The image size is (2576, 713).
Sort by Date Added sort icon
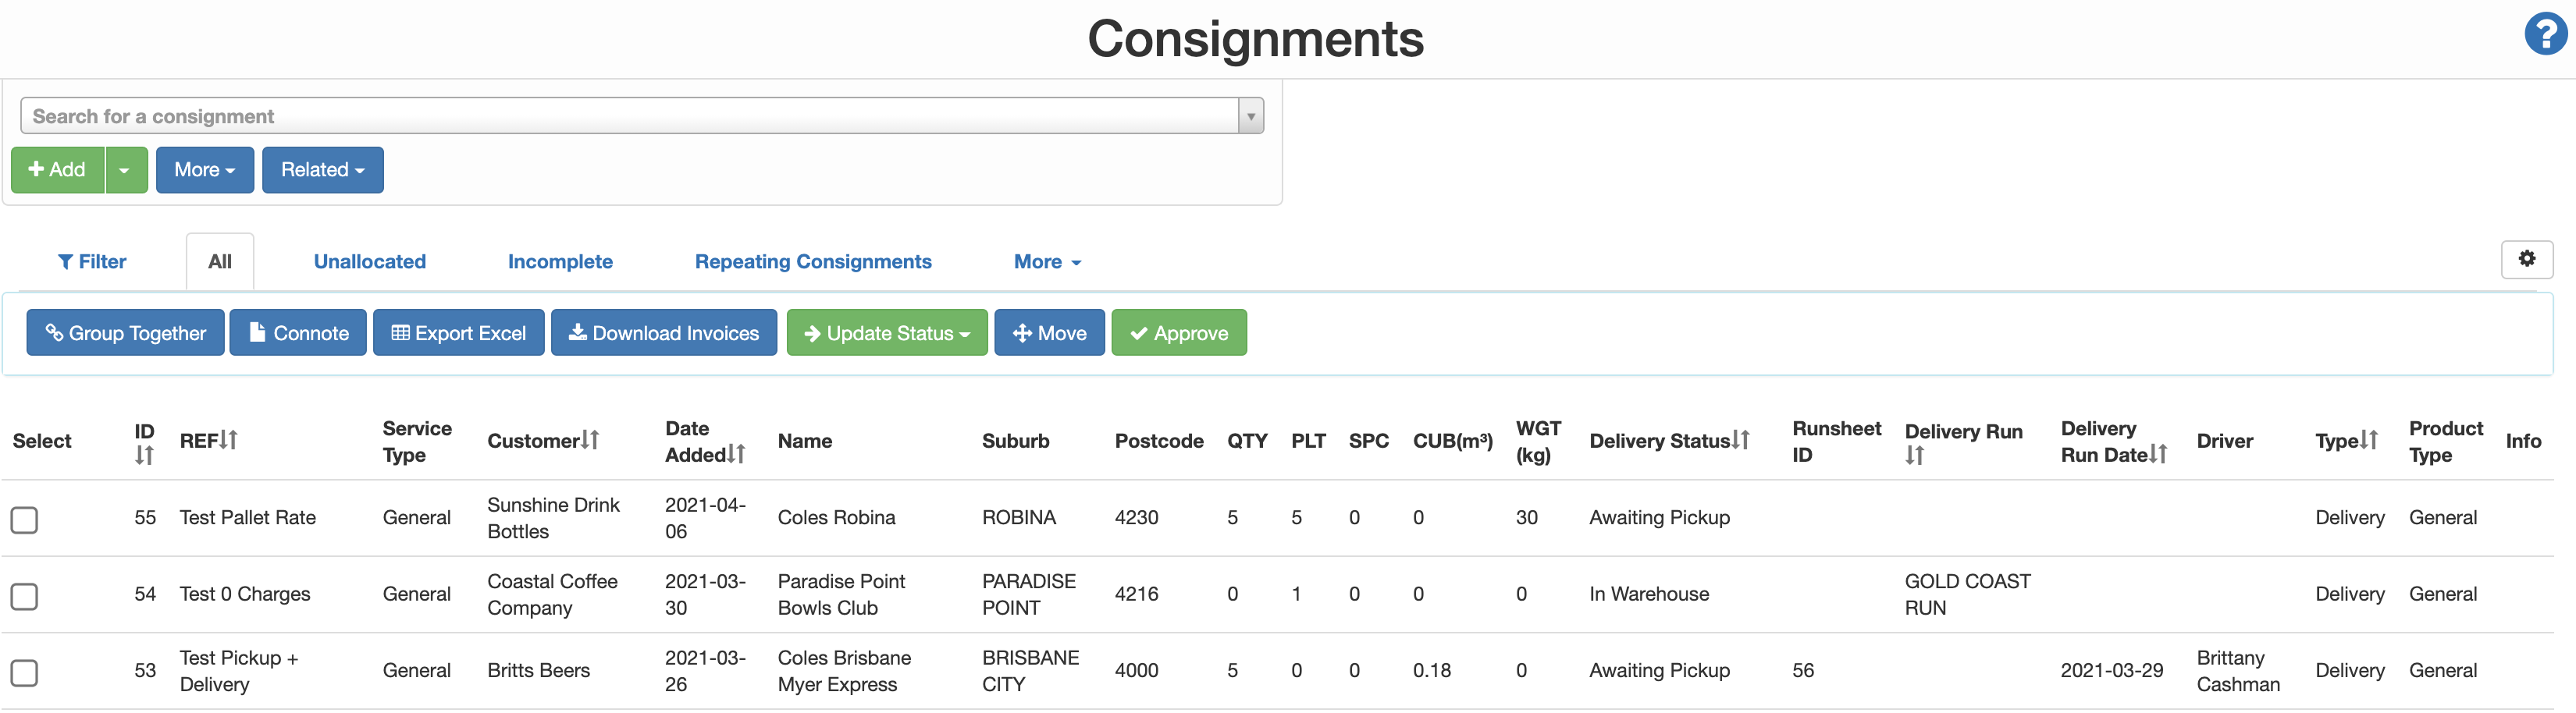(736, 454)
